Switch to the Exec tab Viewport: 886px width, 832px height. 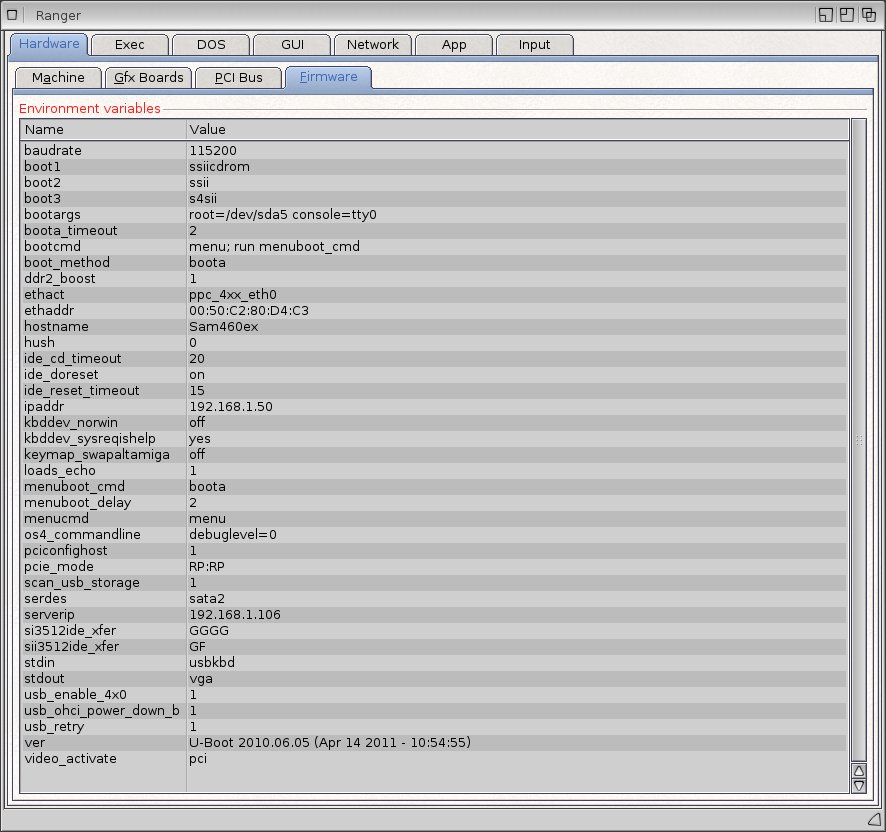[129, 45]
